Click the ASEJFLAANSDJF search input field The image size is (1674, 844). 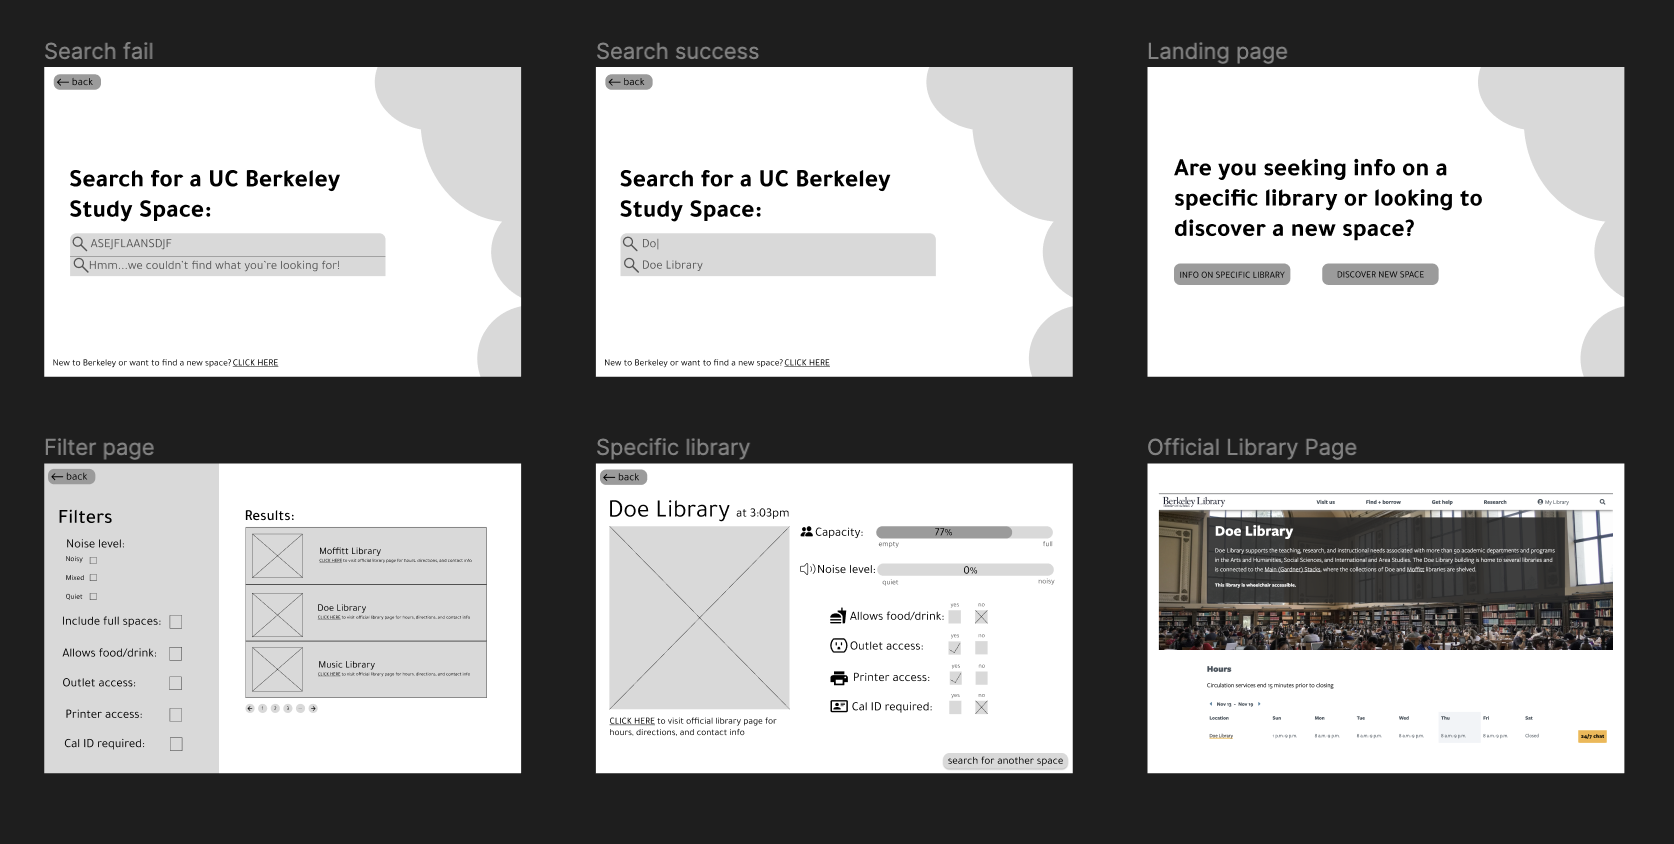[228, 244]
